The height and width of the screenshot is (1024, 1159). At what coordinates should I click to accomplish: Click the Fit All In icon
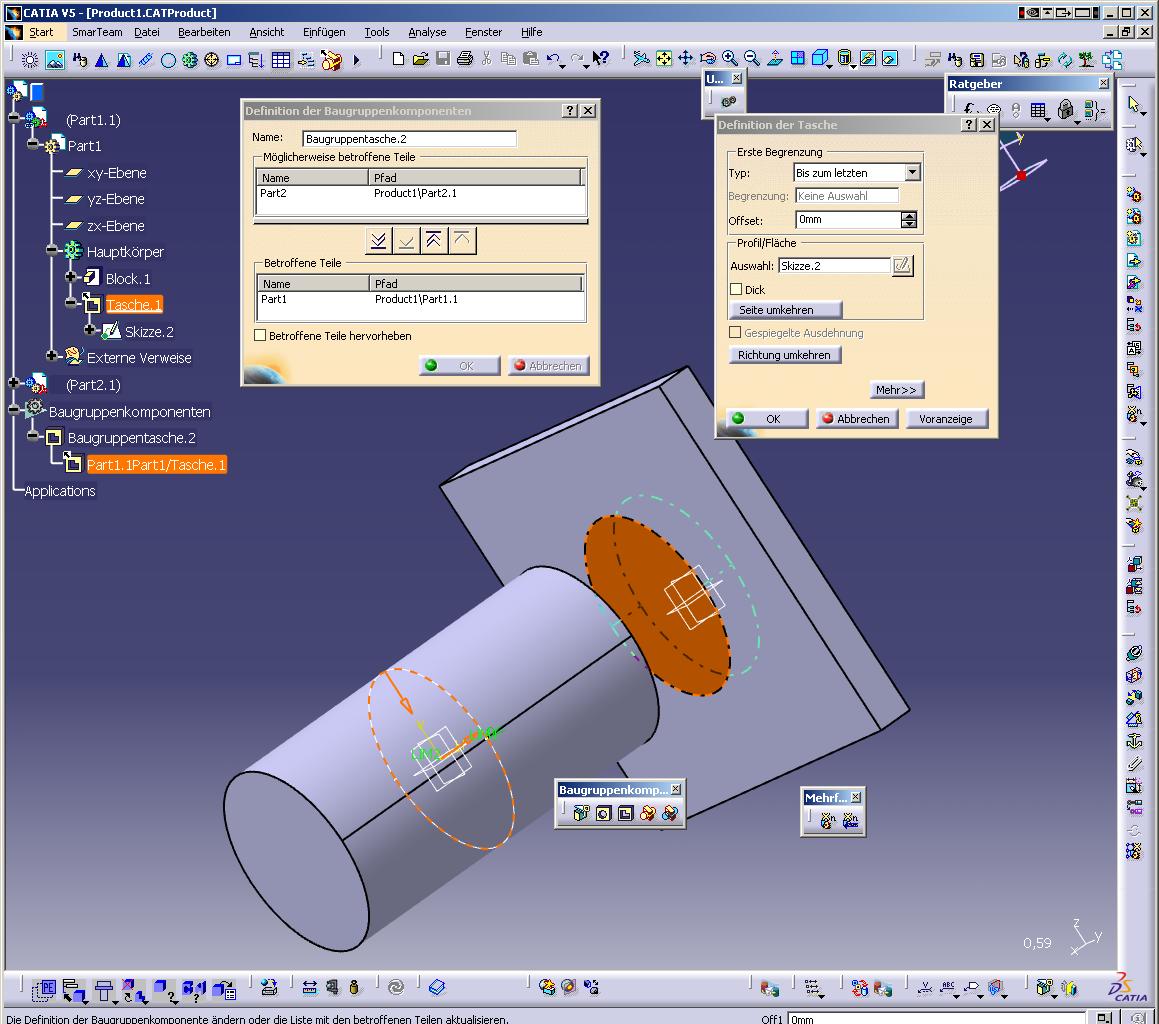point(664,59)
